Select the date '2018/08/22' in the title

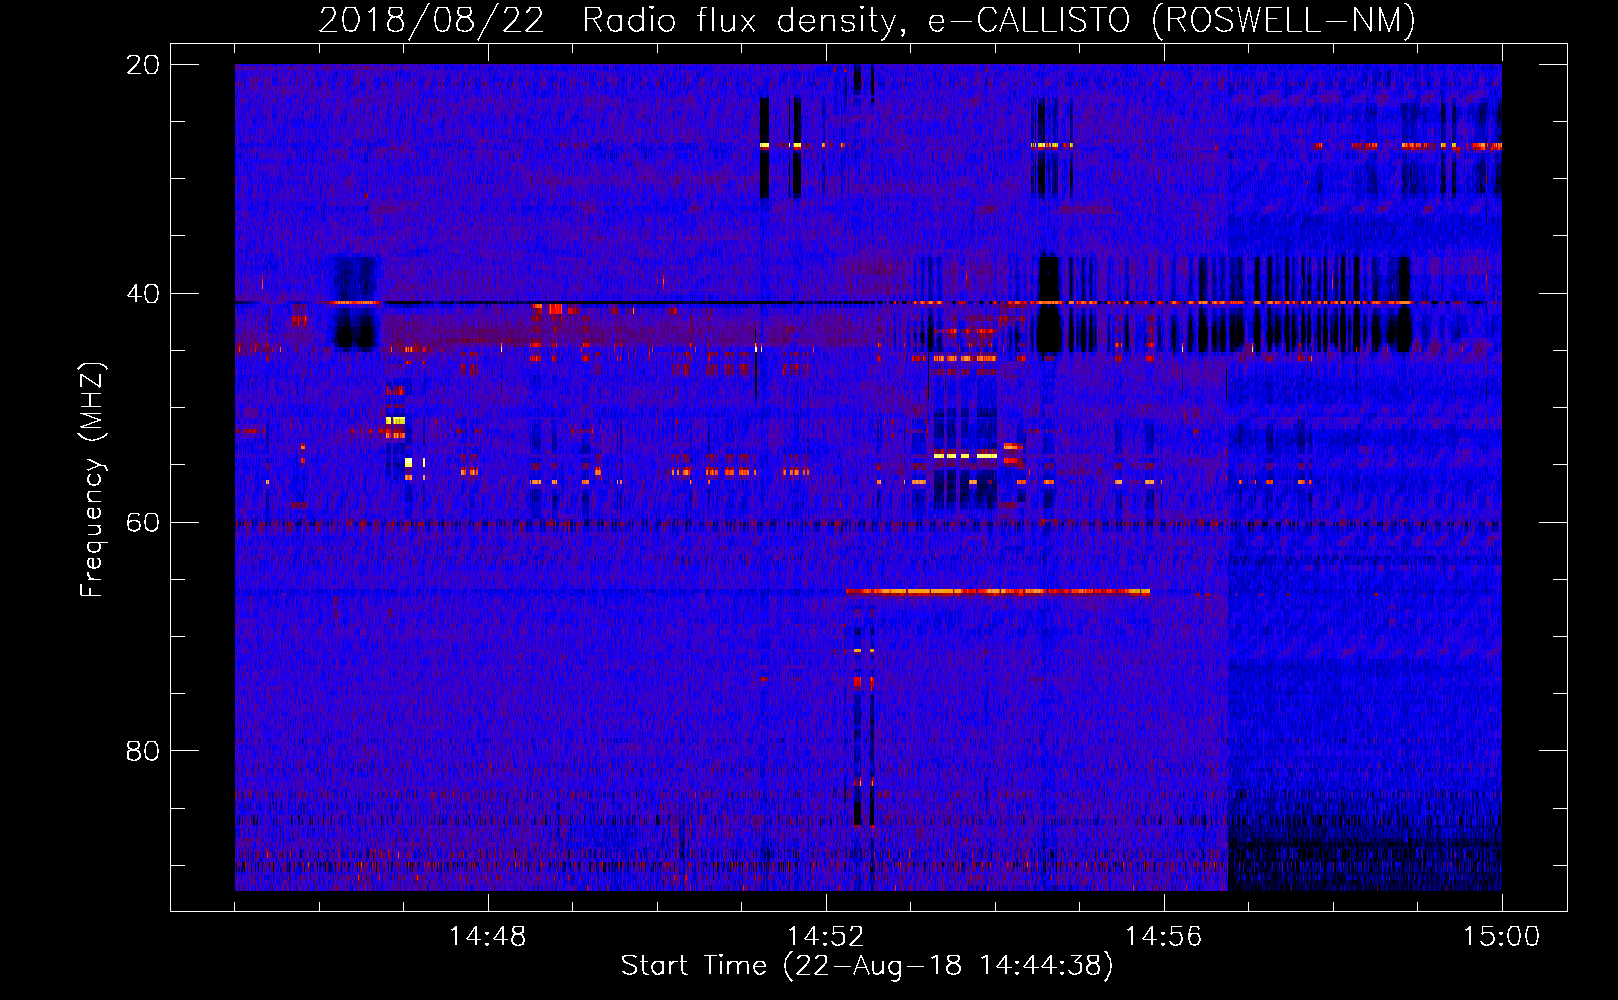click(x=431, y=20)
